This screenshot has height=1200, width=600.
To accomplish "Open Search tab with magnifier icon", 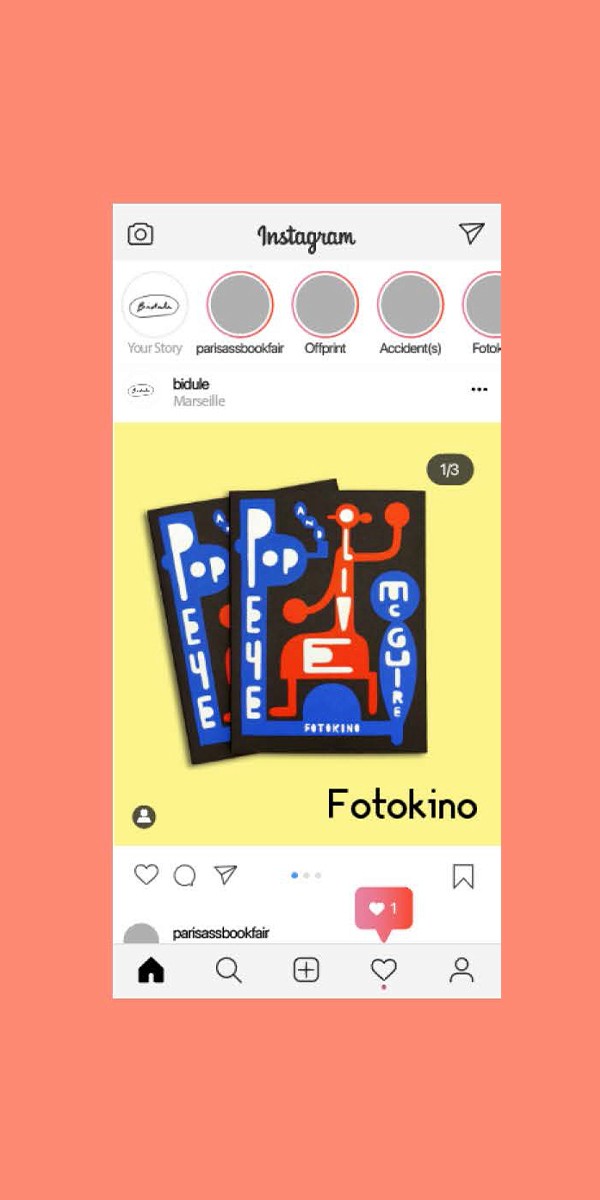I will pos(229,969).
